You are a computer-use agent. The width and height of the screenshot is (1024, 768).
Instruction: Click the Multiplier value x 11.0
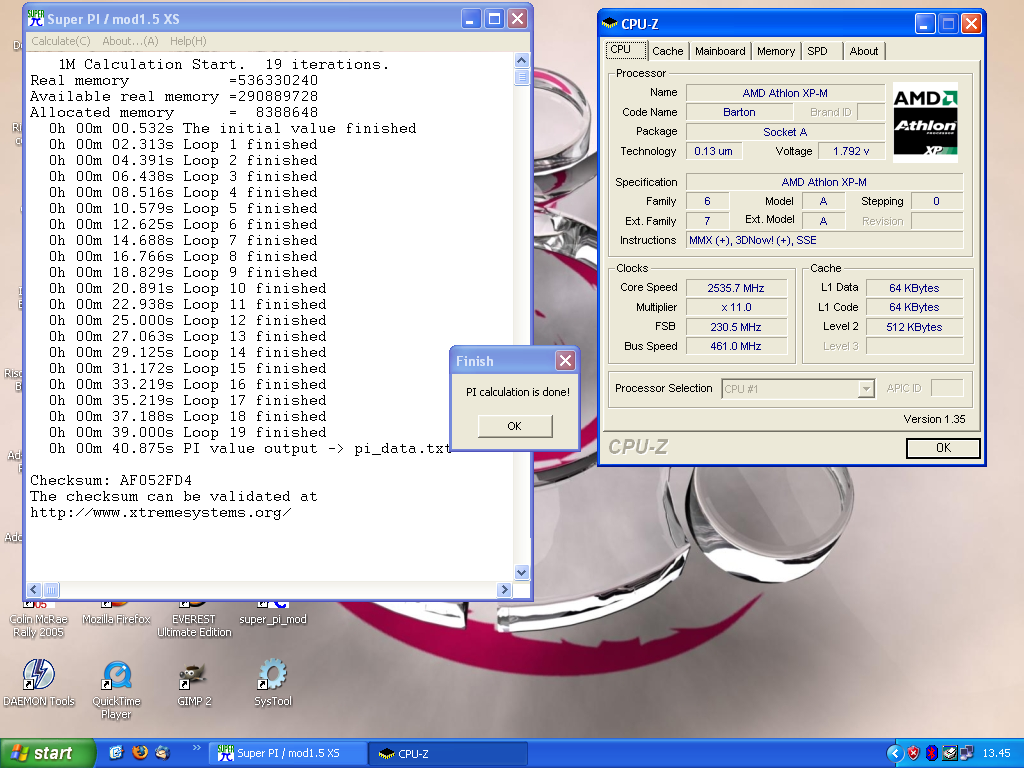click(x=736, y=307)
